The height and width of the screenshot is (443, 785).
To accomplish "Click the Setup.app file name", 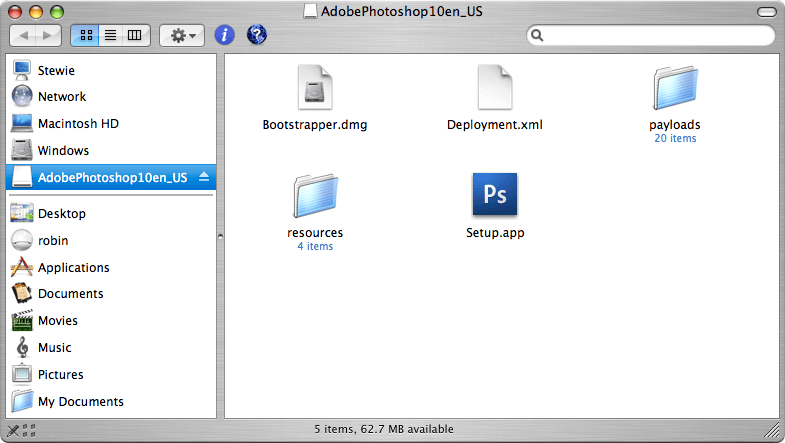I will click(x=495, y=233).
